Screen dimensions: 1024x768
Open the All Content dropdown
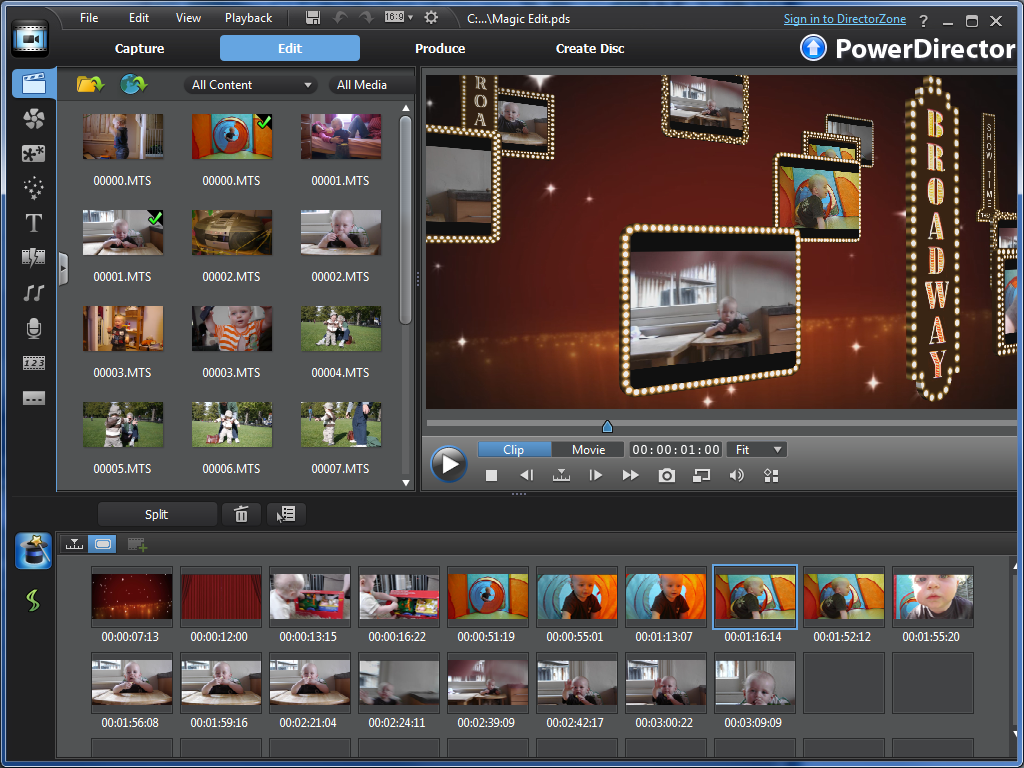(x=250, y=85)
